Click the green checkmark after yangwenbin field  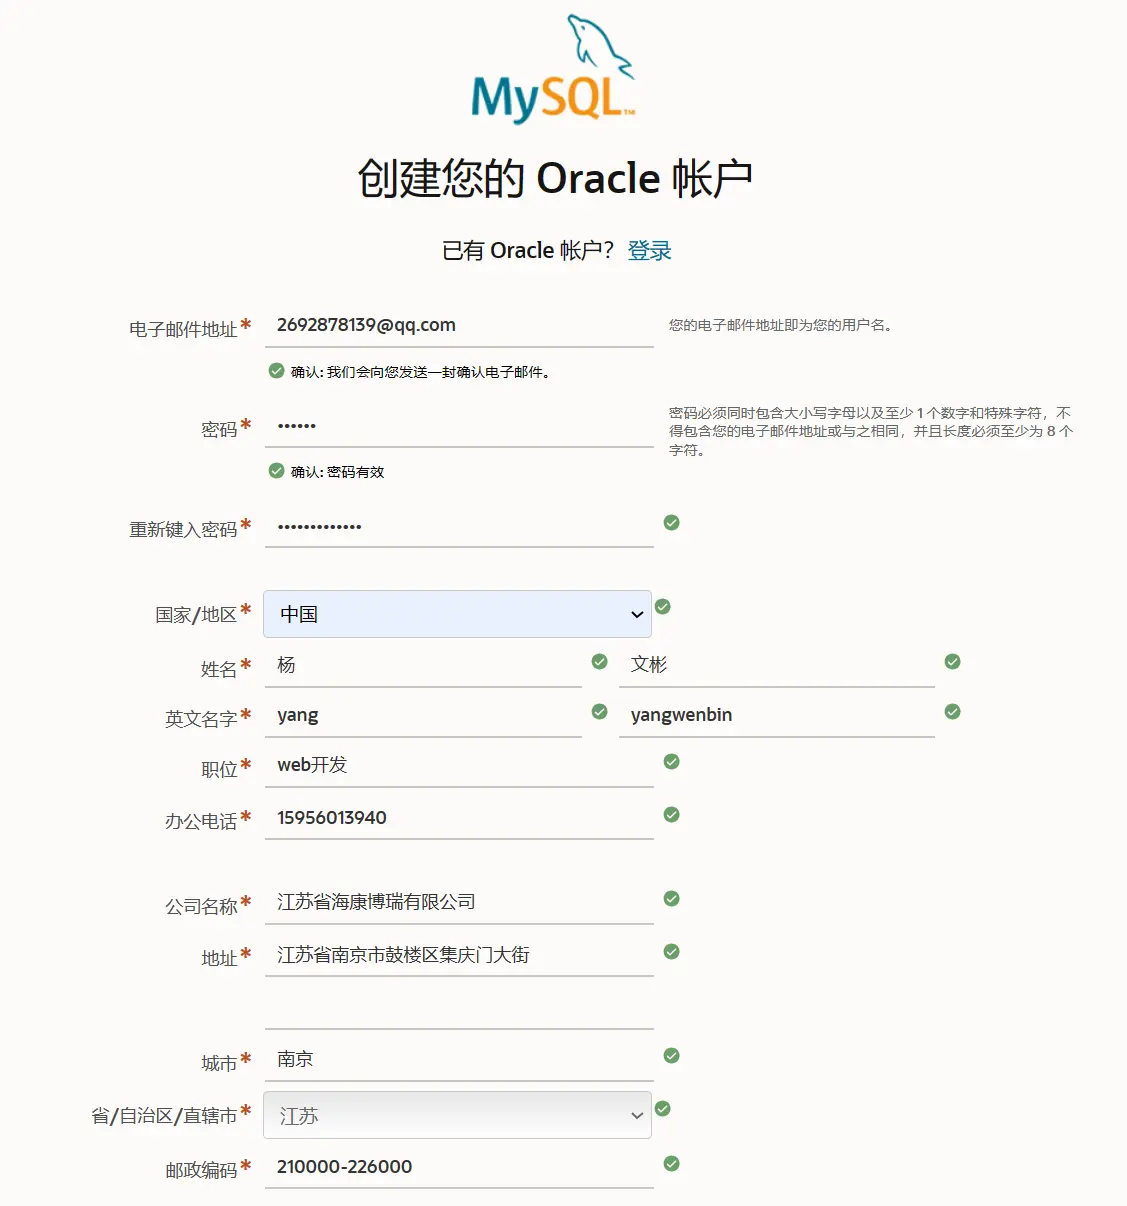coord(953,712)
